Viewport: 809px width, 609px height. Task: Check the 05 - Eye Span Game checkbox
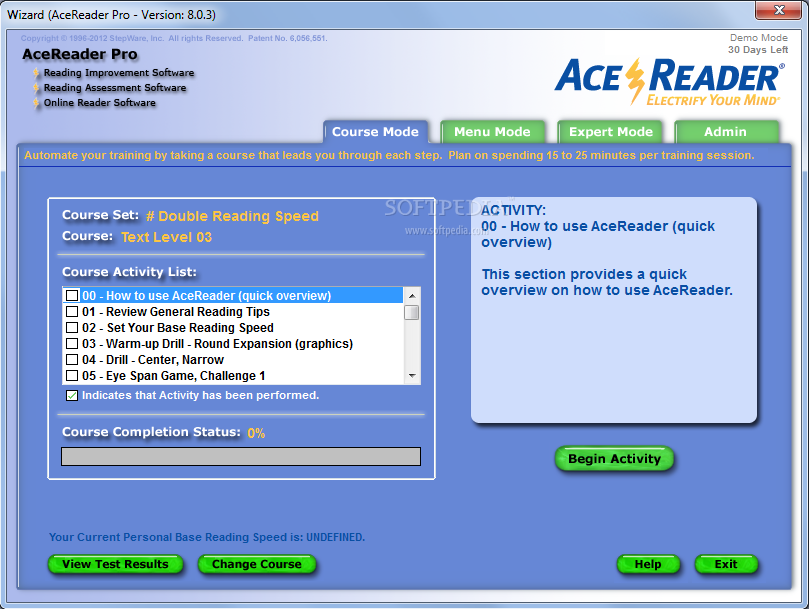coord(72,375)
